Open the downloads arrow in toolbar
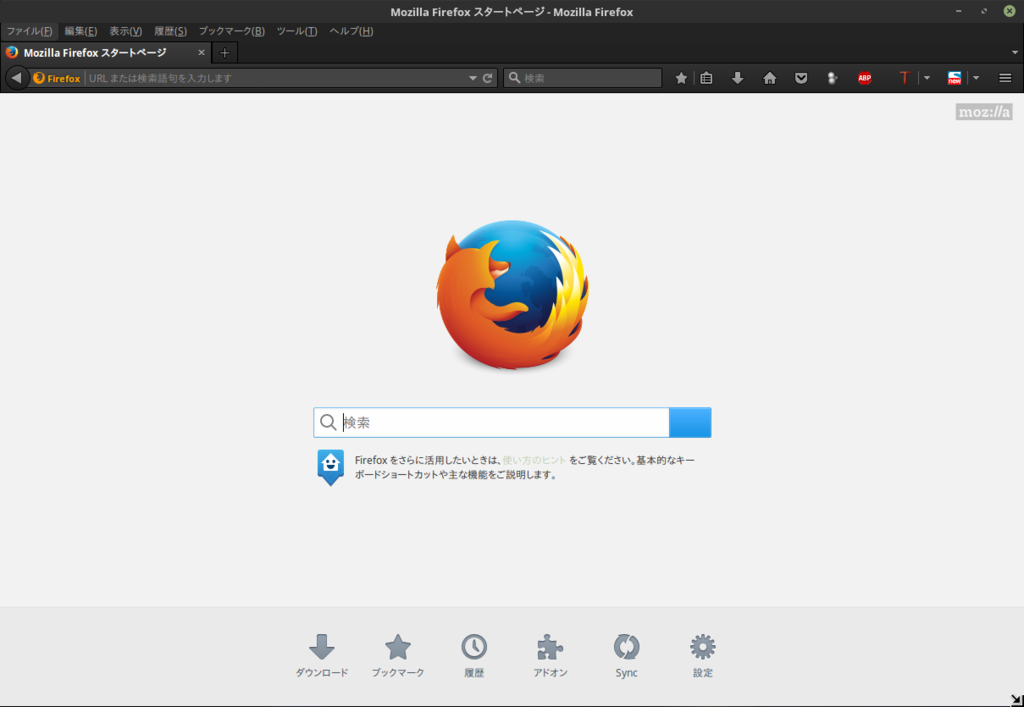 coord(738,78)
